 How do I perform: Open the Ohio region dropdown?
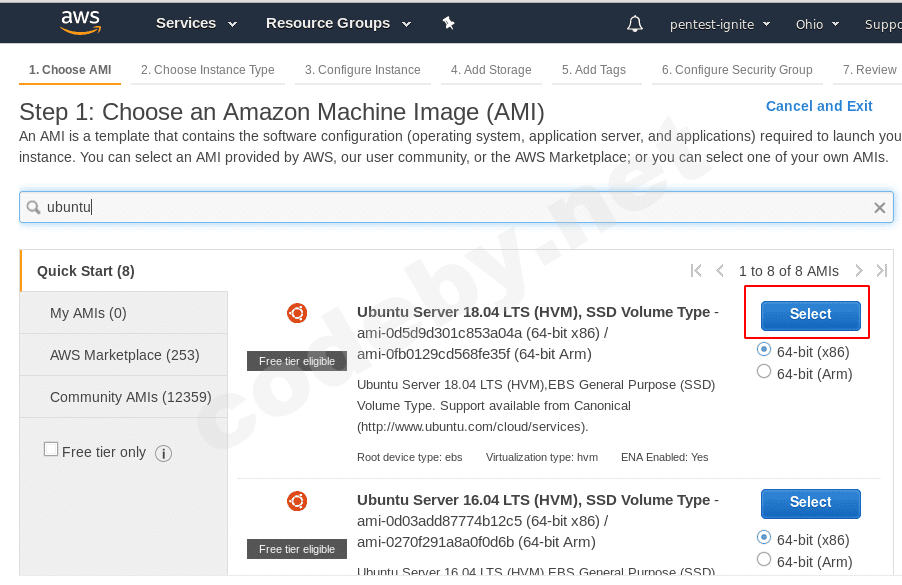817,24
